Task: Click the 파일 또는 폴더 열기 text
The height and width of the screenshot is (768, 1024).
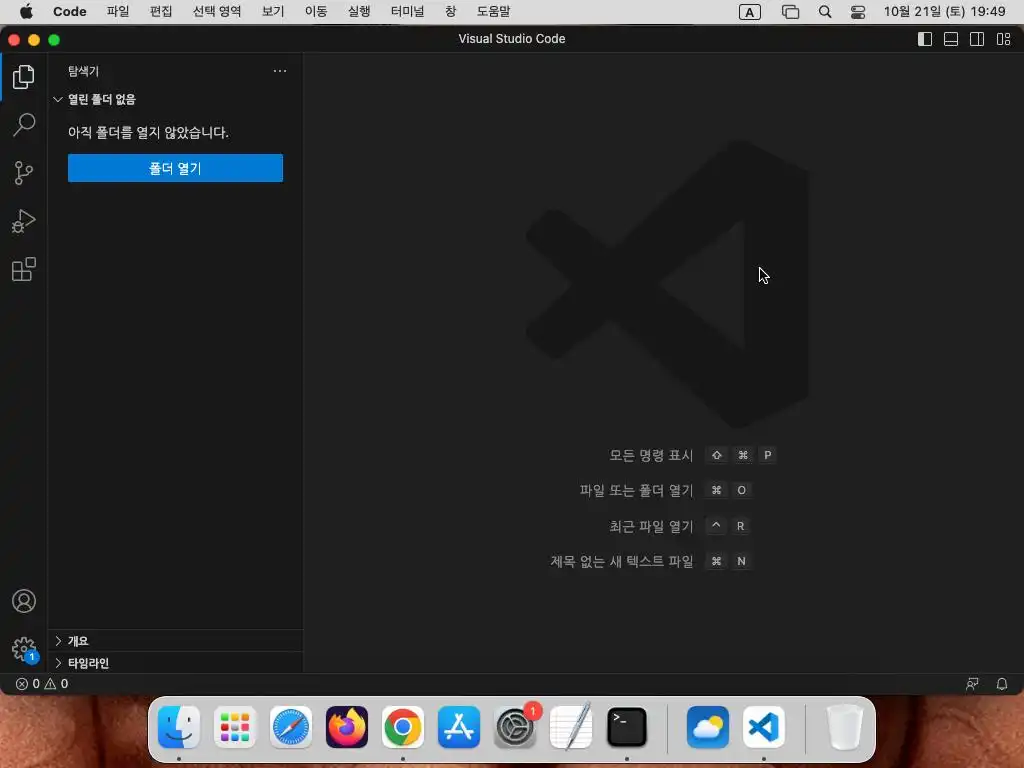Action: click(636, 490)
